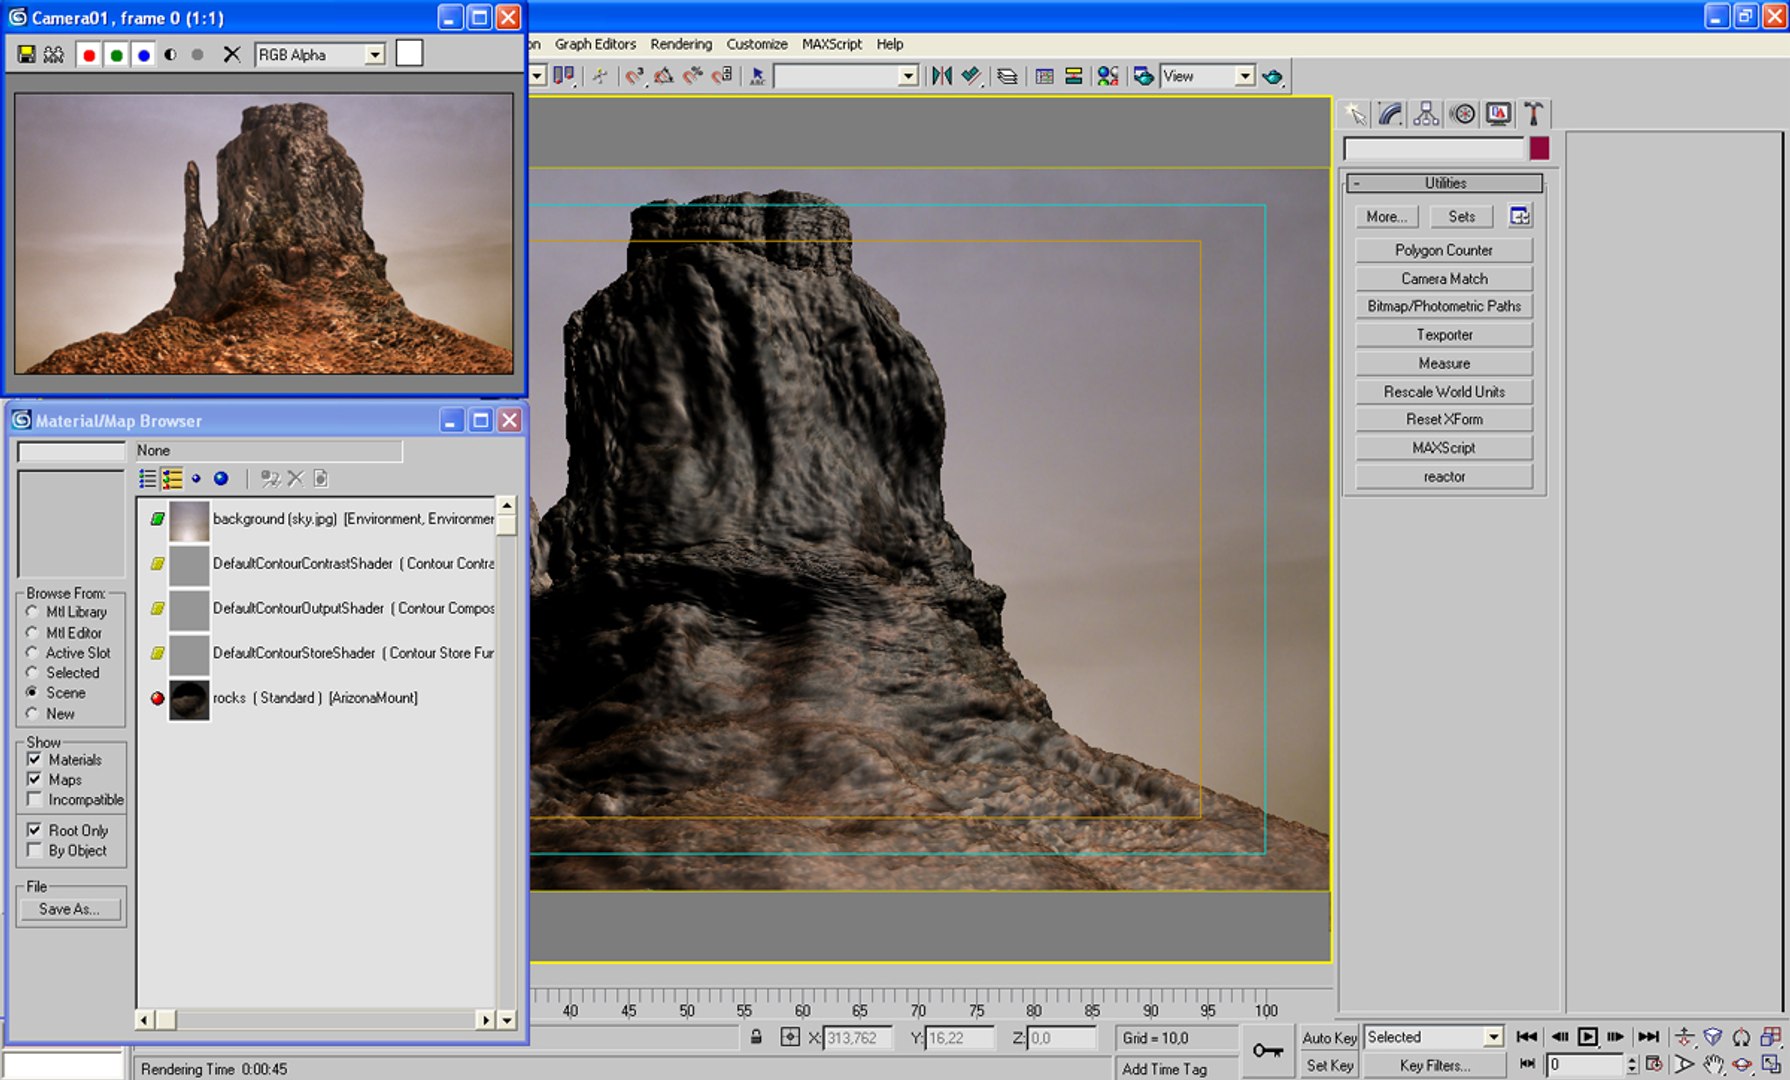
Task: Switch to the Display command panel tab
Action: pos(1498,114)
